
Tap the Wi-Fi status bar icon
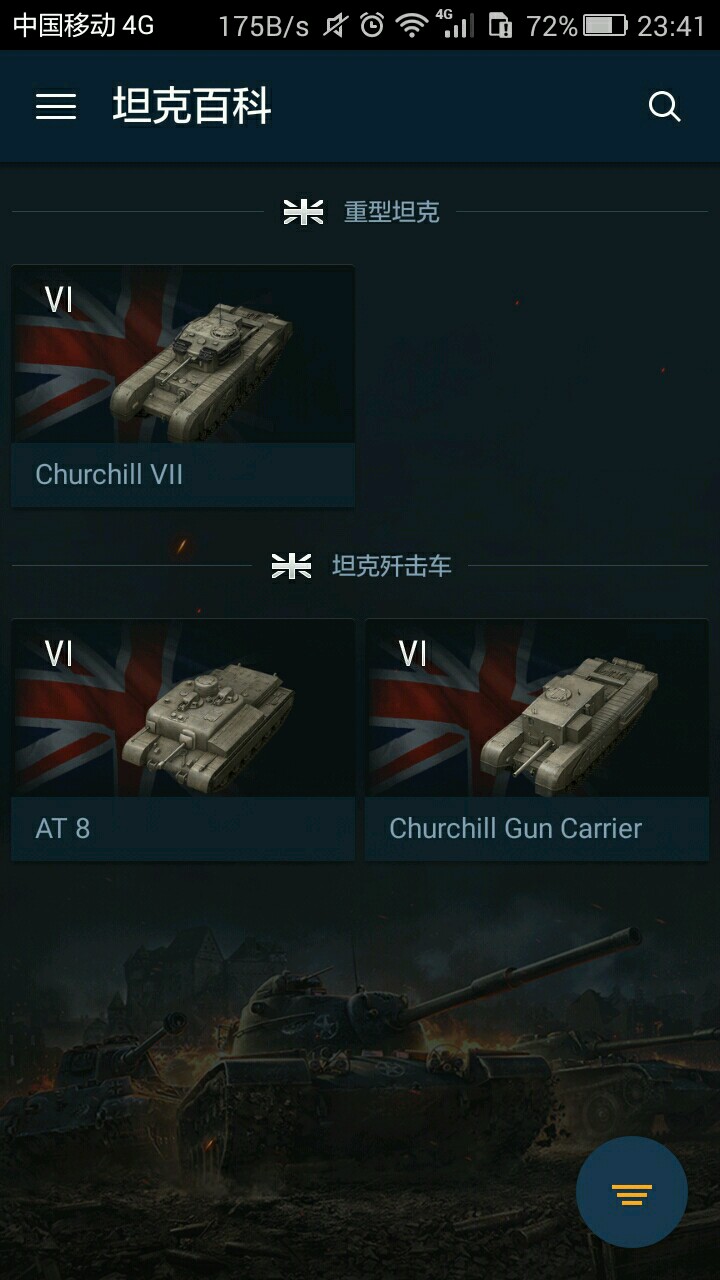point(411,25)
